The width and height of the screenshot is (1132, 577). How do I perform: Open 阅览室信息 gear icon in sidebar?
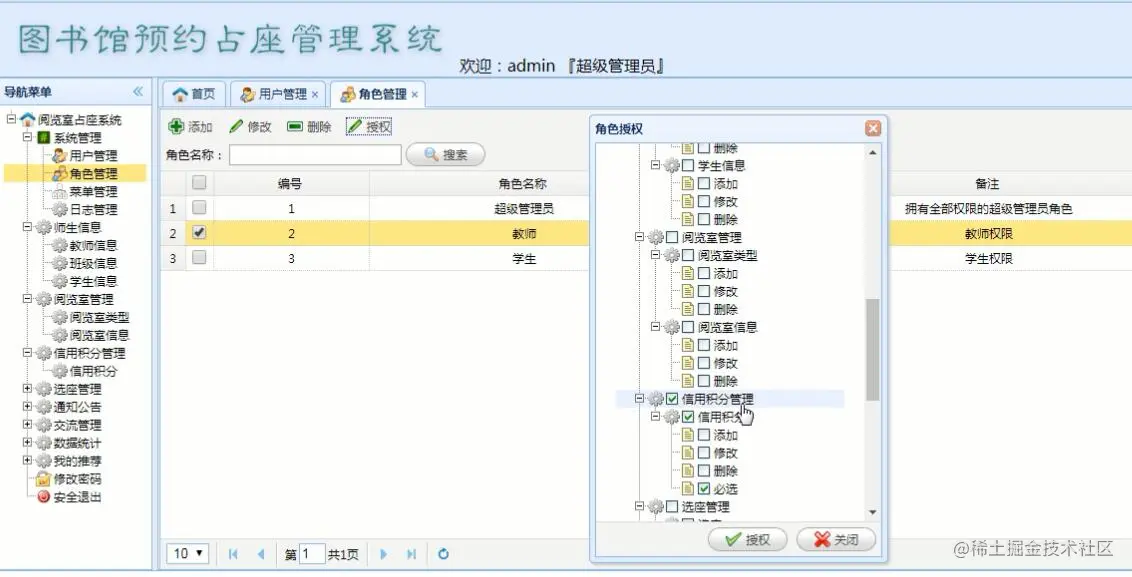click(60, 335)
